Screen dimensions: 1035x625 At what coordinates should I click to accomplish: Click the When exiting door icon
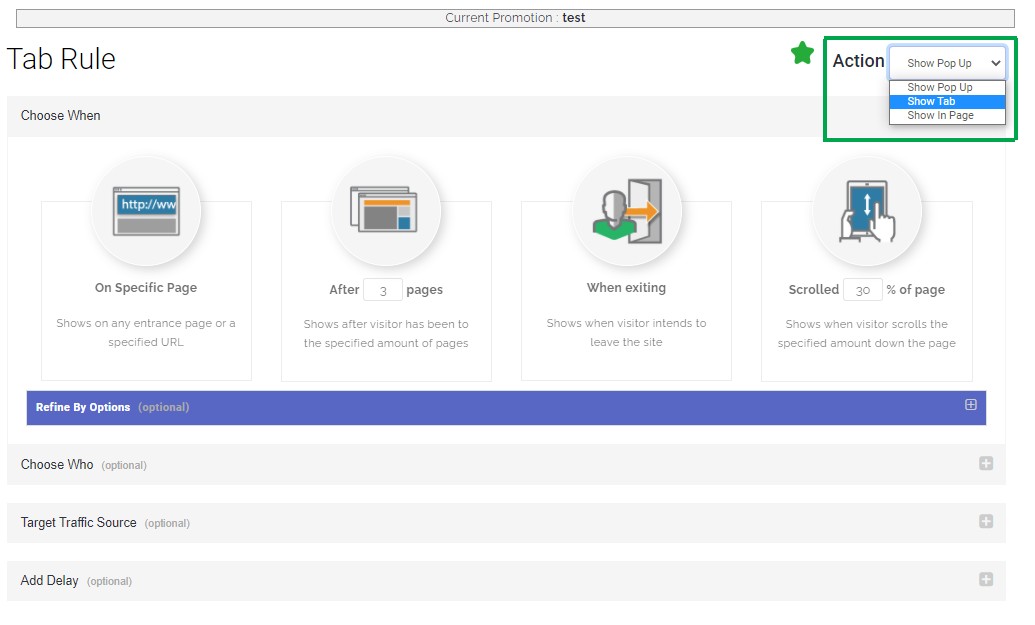point(626,211)
